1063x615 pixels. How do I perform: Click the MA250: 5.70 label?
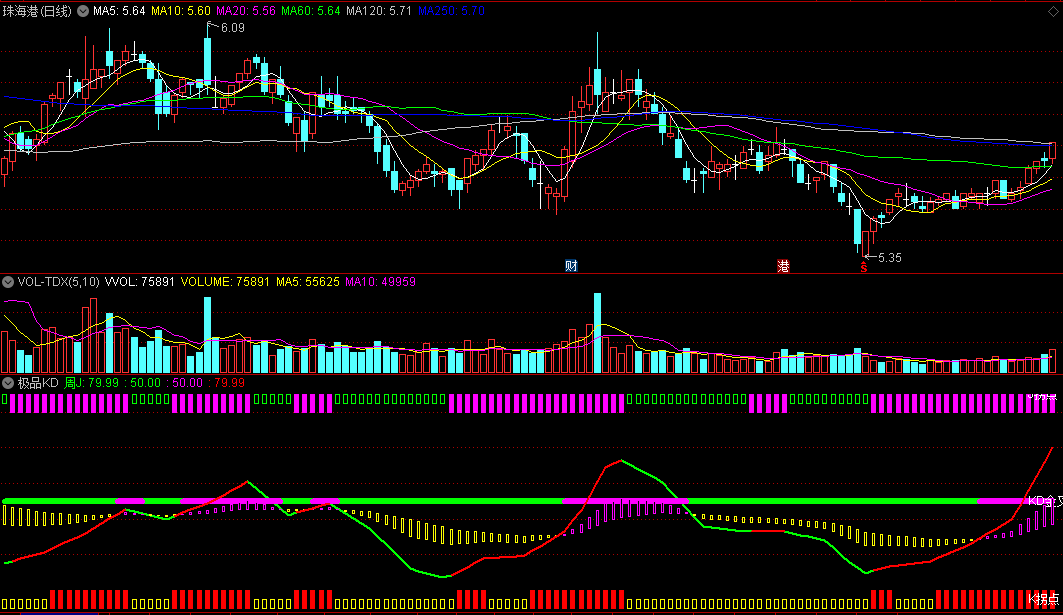point(451,11)
